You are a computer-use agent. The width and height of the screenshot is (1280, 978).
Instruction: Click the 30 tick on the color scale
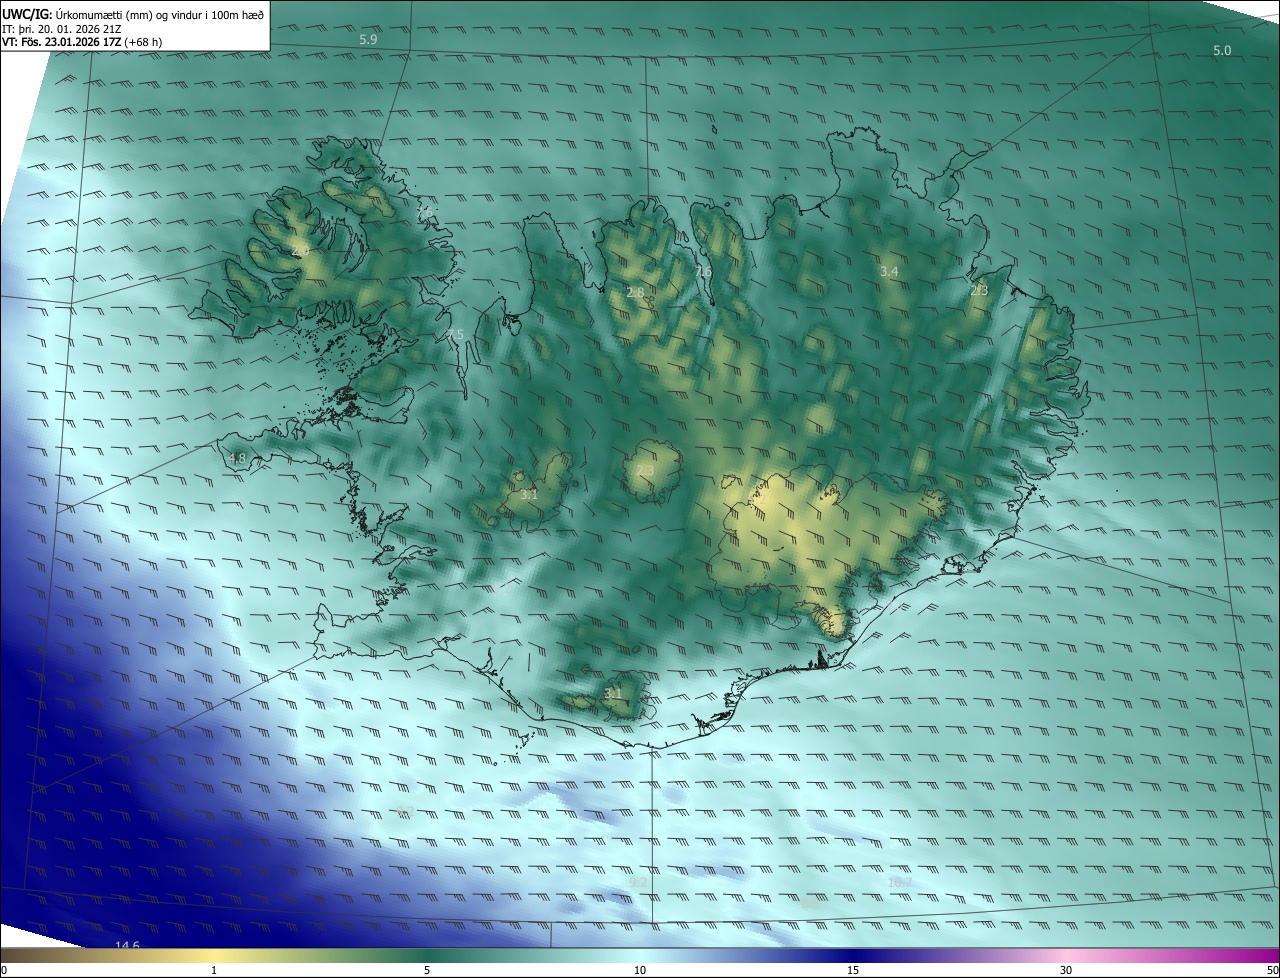pos(1066,971)
